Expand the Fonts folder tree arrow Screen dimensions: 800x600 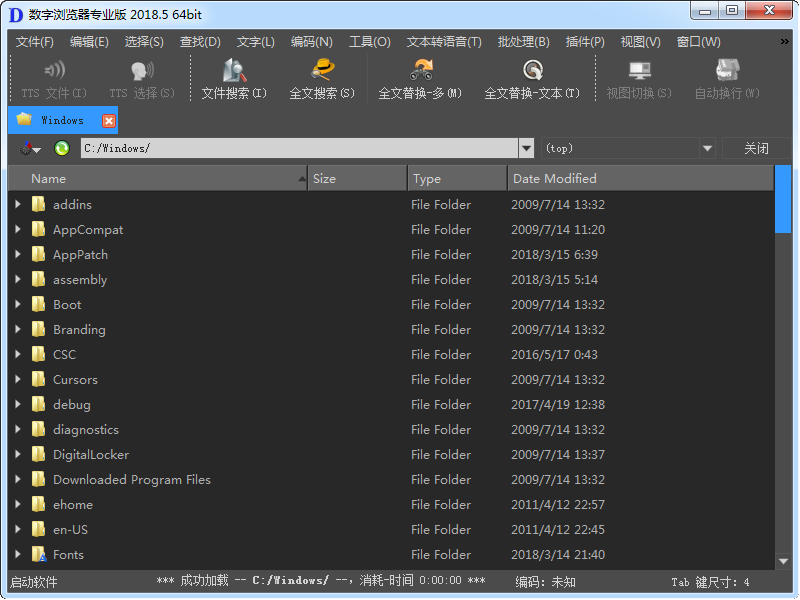click(x=18, y=554)
